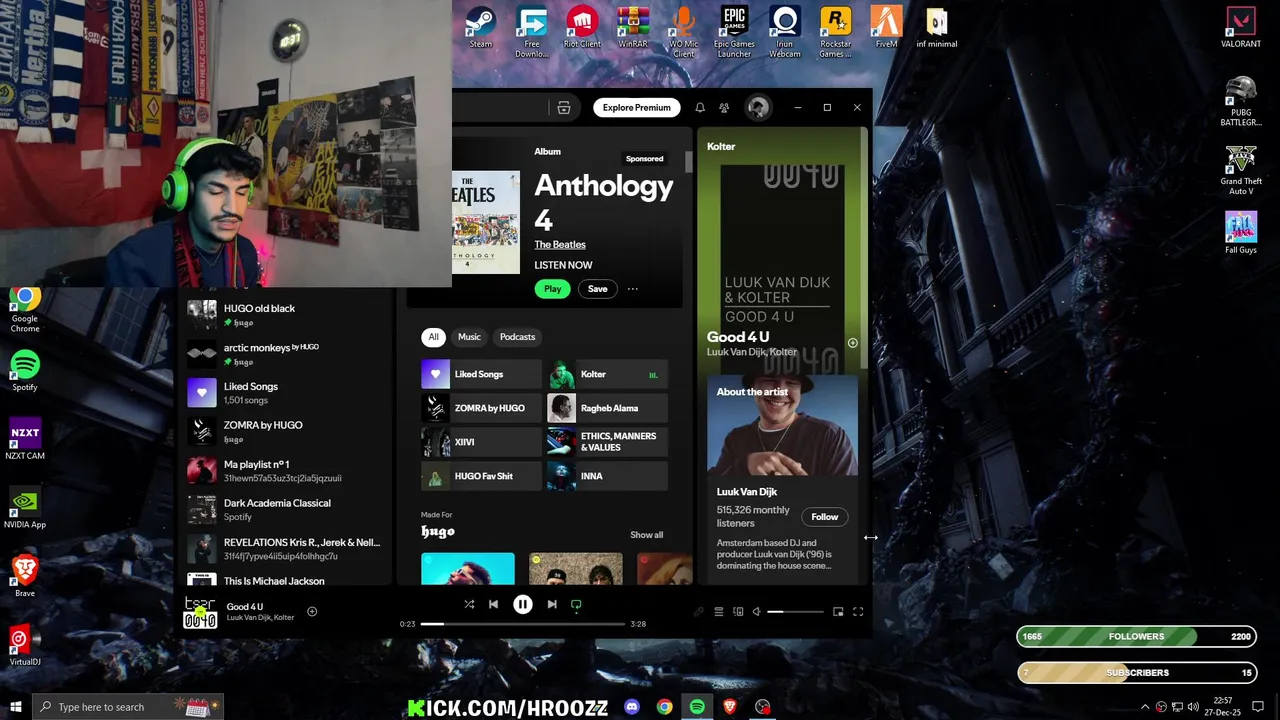1280x720 pixels.
Task: Open the mini player
Action: click(x=838, y=612)
